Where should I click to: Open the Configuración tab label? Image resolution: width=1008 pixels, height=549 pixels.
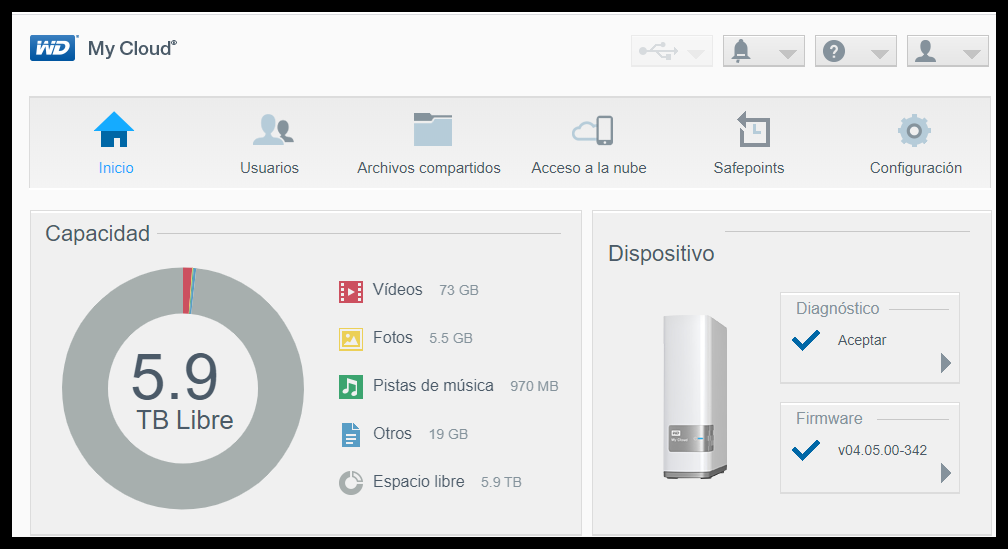coord(916,168)
